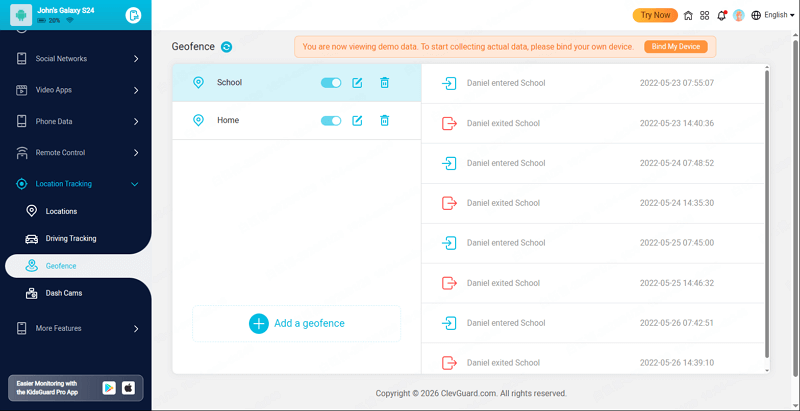The image size is (800, 411).
Task: Open Dash Cams page
Action: (x=64, y=293)
